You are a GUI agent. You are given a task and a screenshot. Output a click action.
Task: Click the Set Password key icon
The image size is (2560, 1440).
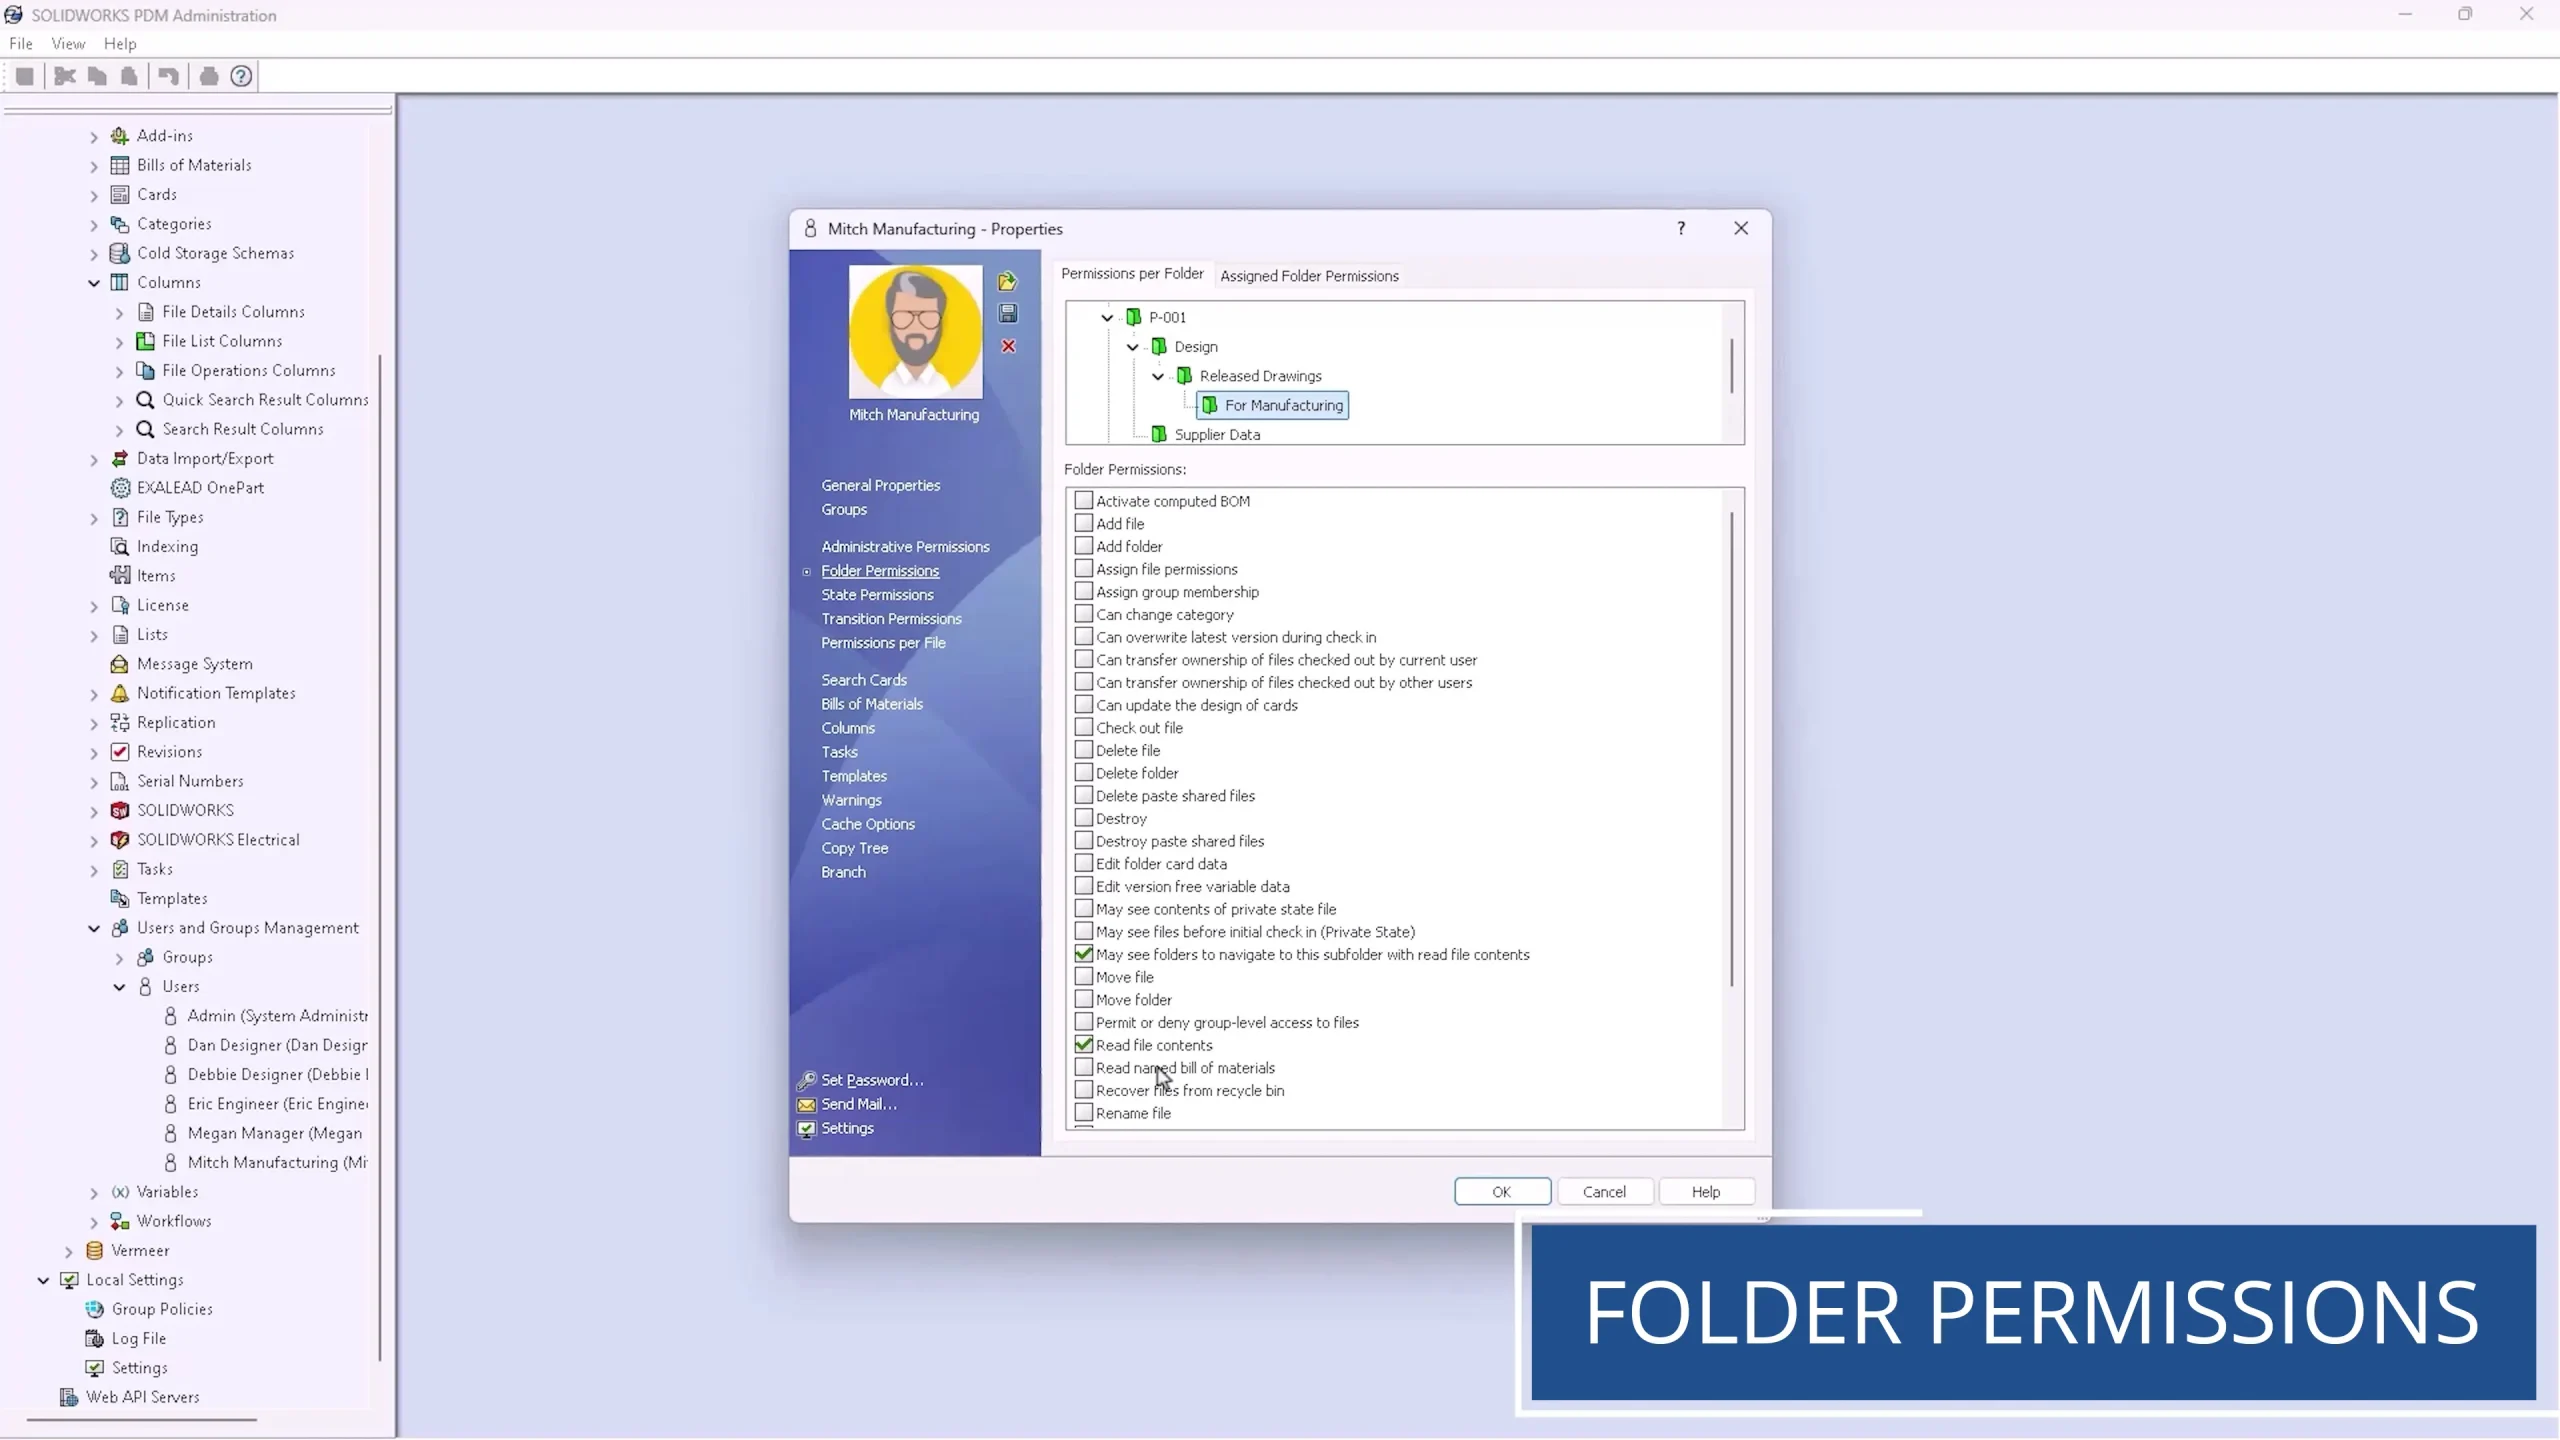[x=807, y=1080]
